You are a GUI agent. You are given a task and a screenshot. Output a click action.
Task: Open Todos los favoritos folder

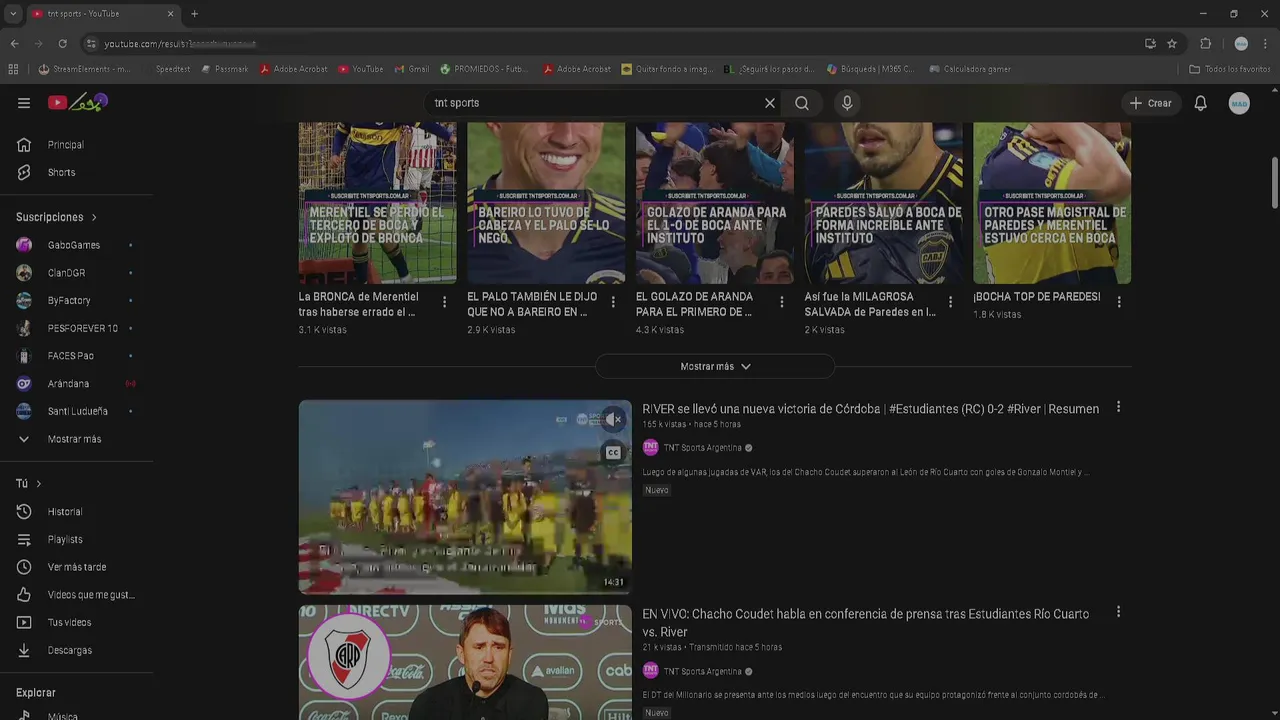coord(1230,69)
